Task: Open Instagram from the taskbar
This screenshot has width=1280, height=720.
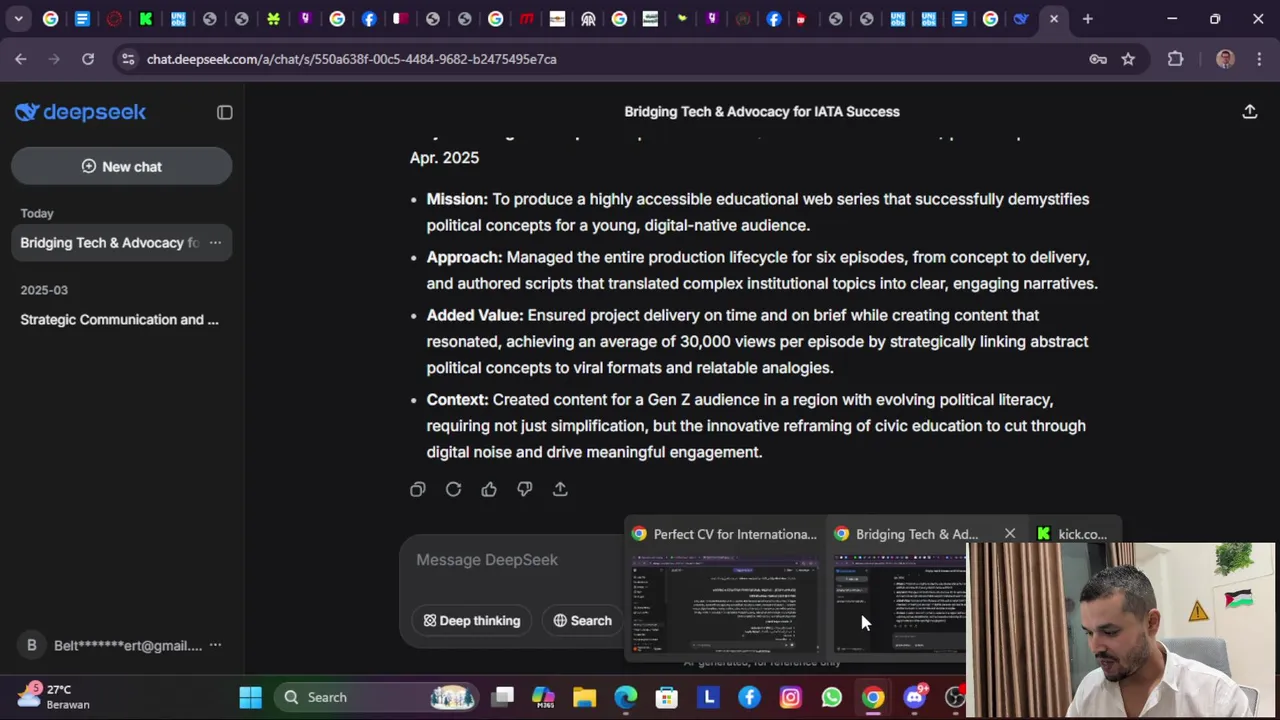Action: click(x=790, y=697)
